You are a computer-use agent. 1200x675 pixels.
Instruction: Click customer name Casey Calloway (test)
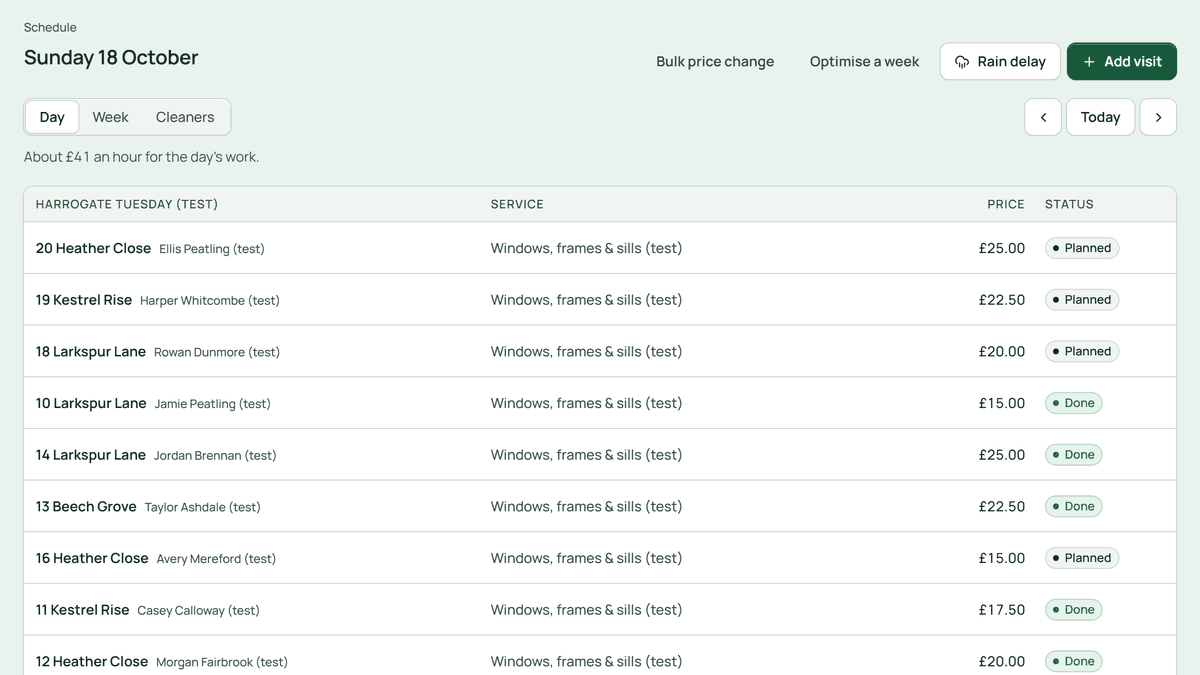198,611
